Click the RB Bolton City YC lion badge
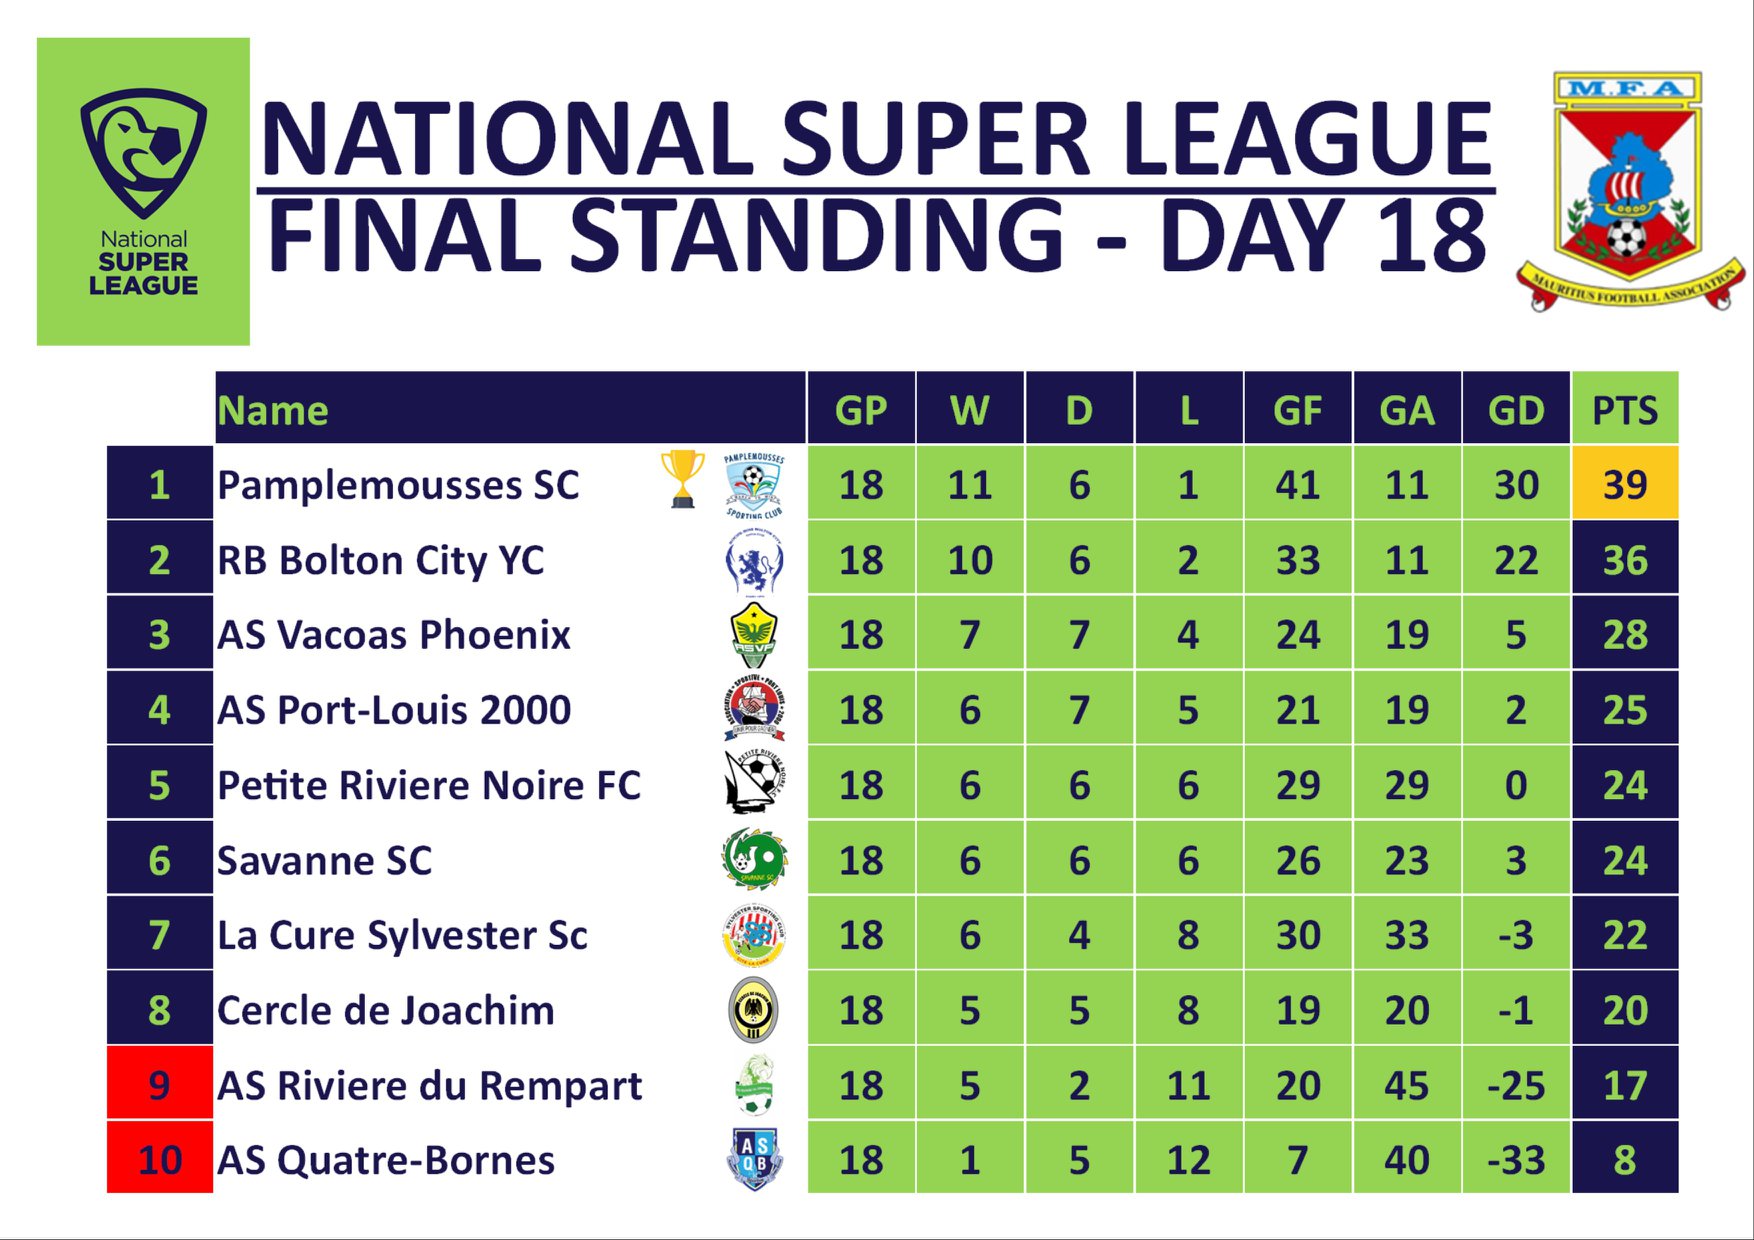The image size is (1754, 1240). pos(754,561)
